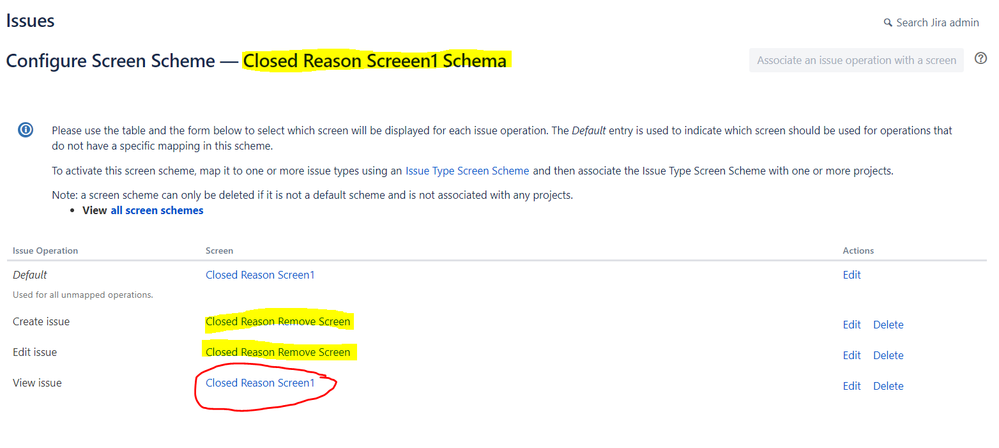Open the help question mark icon
Viewport: 999px width, 448px height.
981,59
